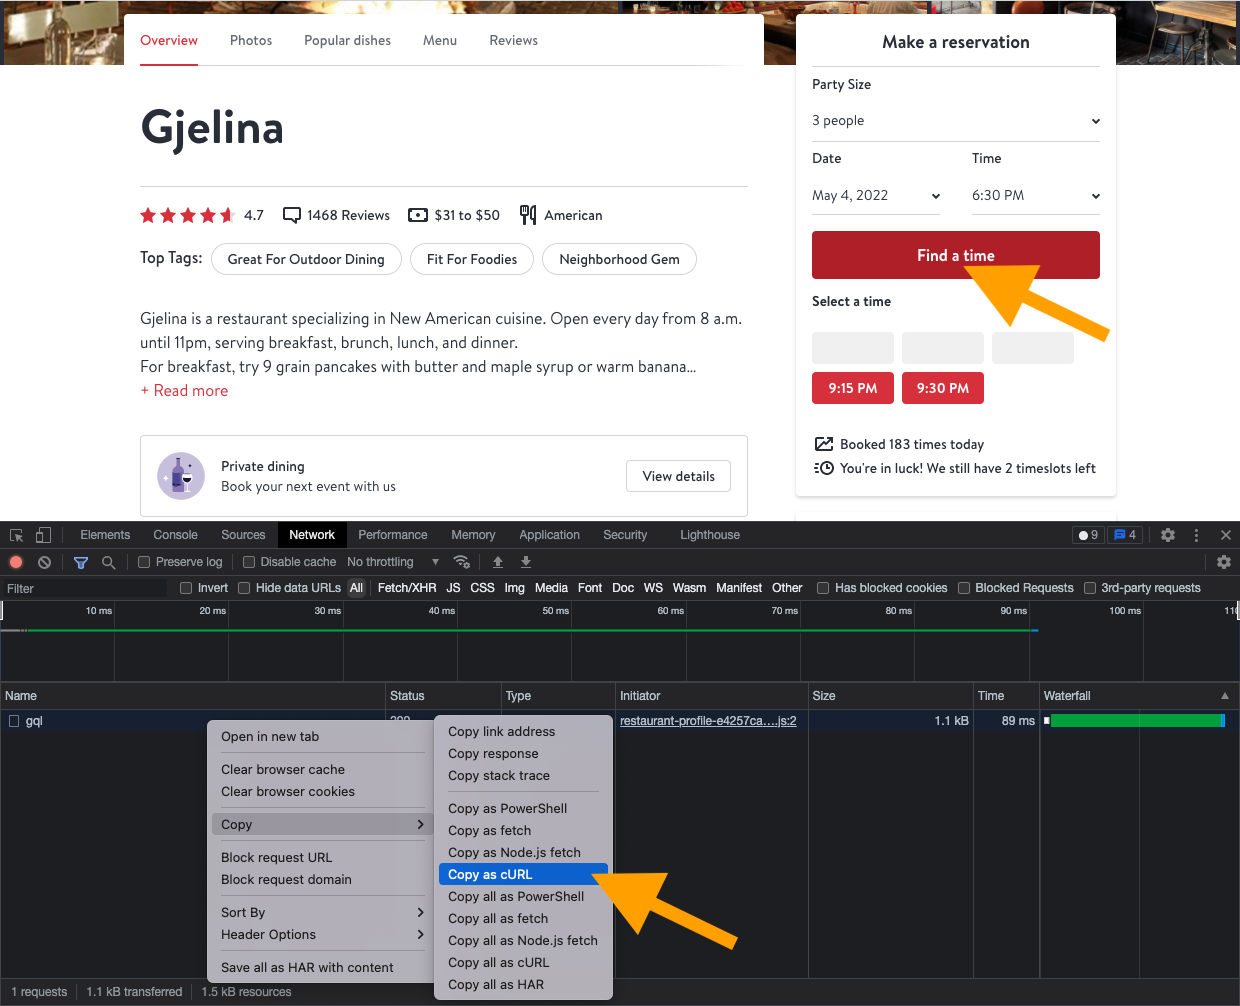
Task: Switch to the Console tab
Action: click(x=175, y=535)
